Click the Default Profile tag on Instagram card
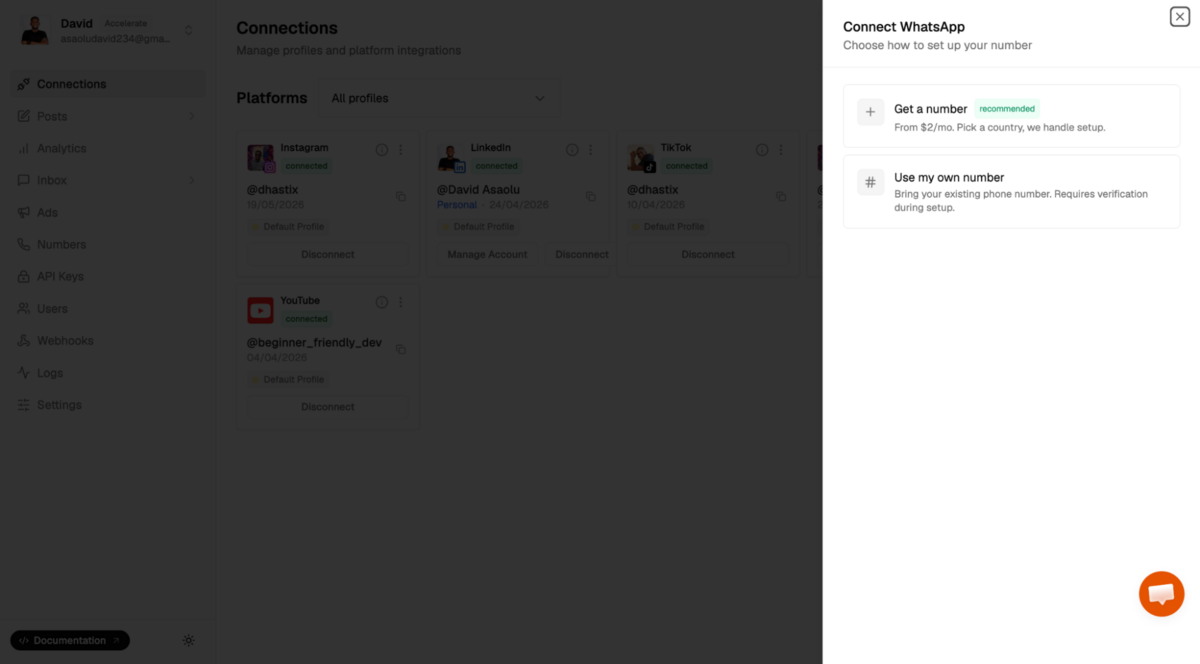1200x664 pixels. (x=287, y=227)
